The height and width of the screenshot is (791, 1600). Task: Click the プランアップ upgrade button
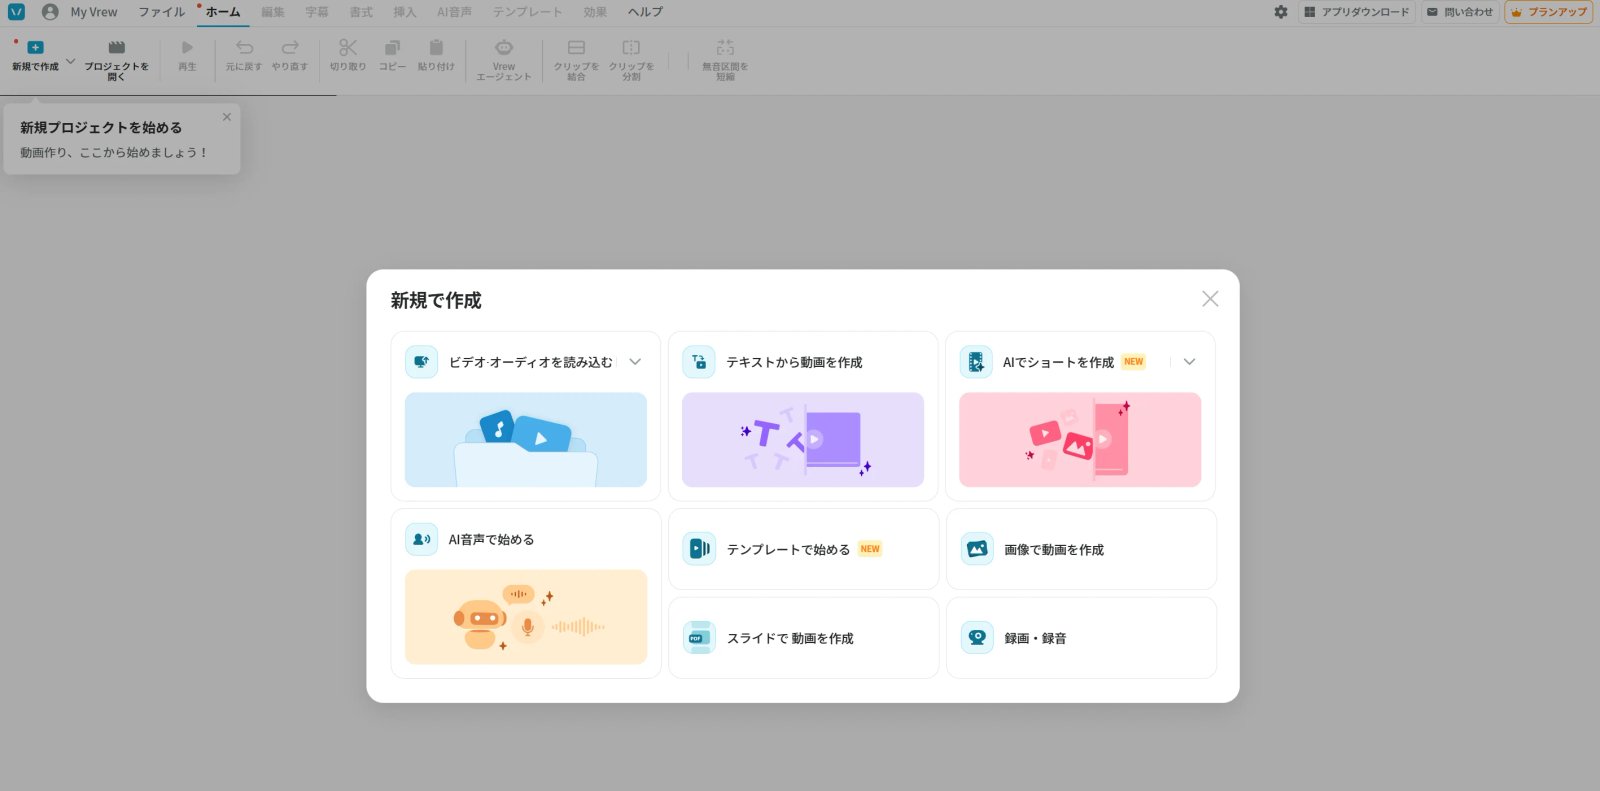pyautogui.click(x=1549, y=12)
